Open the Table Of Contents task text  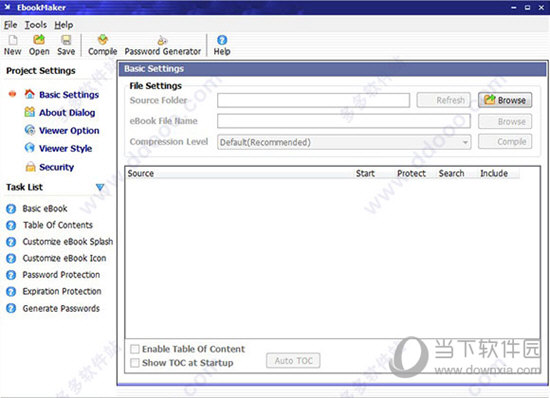point(58,225)
